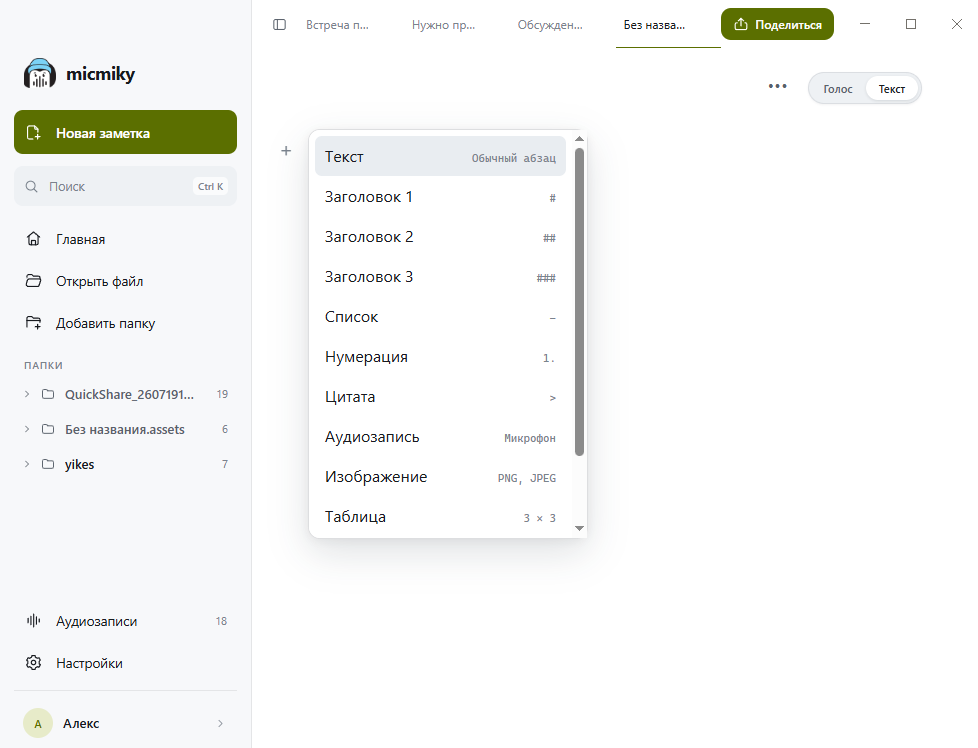Insert a Нумерация numbered list
The width and height of the screenshot is (978, 748).
pos(440,356)
